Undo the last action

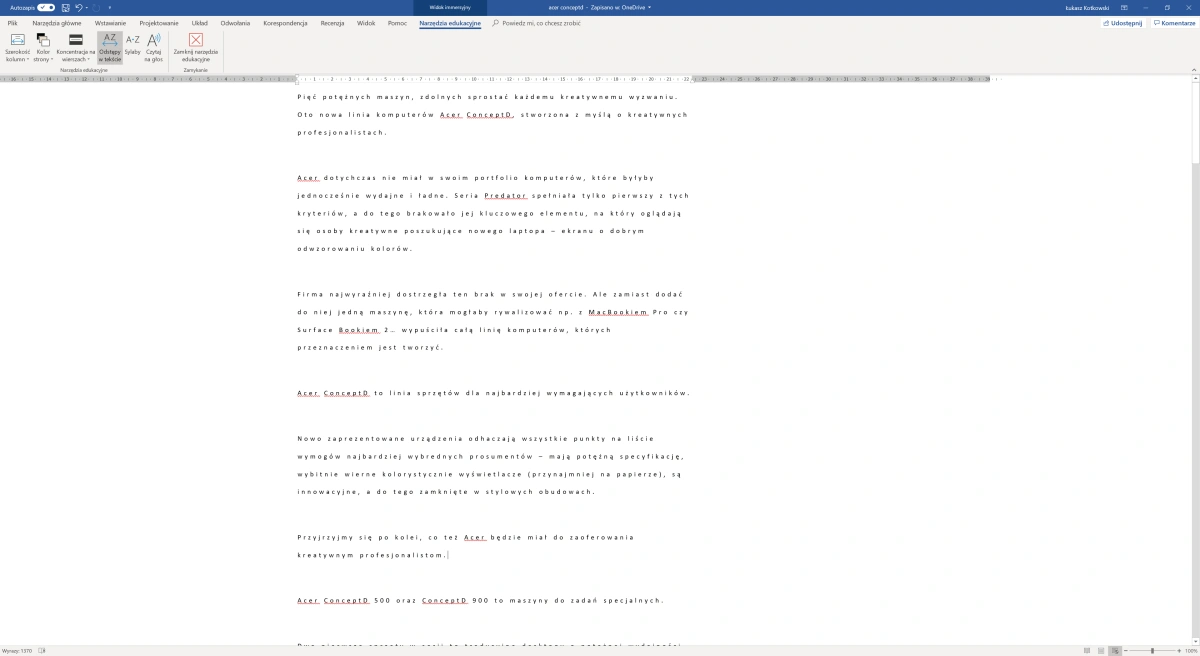[78, 7]
